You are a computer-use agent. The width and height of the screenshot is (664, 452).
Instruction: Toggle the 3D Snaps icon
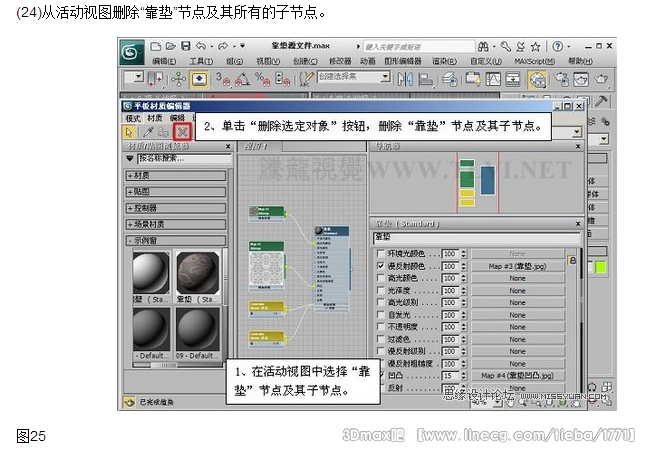tap(223, 79)
